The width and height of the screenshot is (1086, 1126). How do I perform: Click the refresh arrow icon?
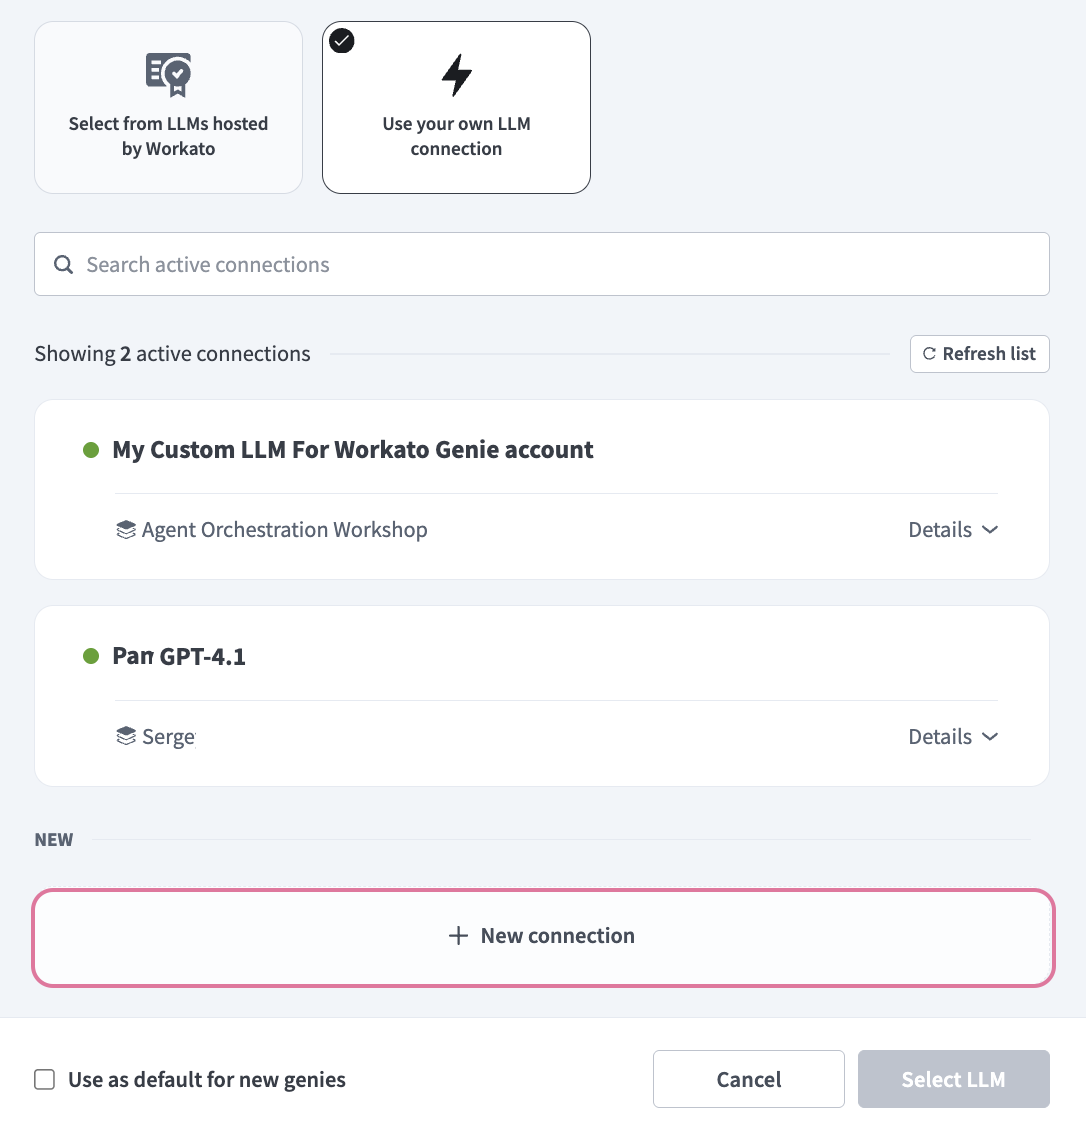(929, 354)
